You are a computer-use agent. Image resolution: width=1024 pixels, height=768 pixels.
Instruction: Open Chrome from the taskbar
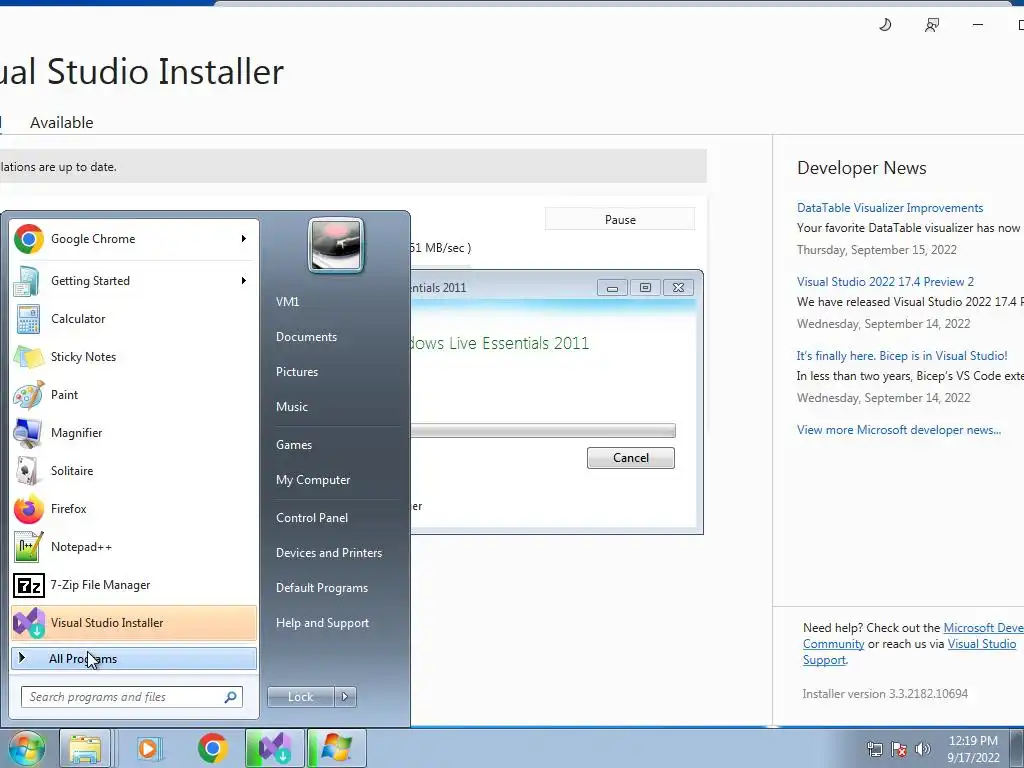click(212, 748)
